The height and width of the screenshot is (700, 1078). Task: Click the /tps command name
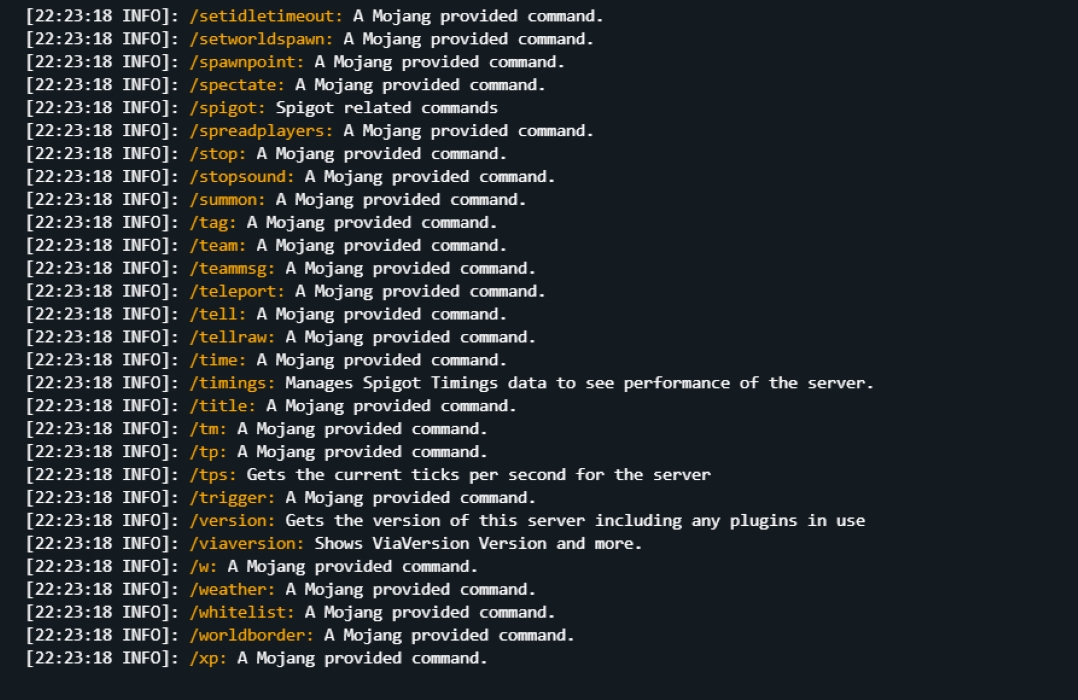[212, 475]
